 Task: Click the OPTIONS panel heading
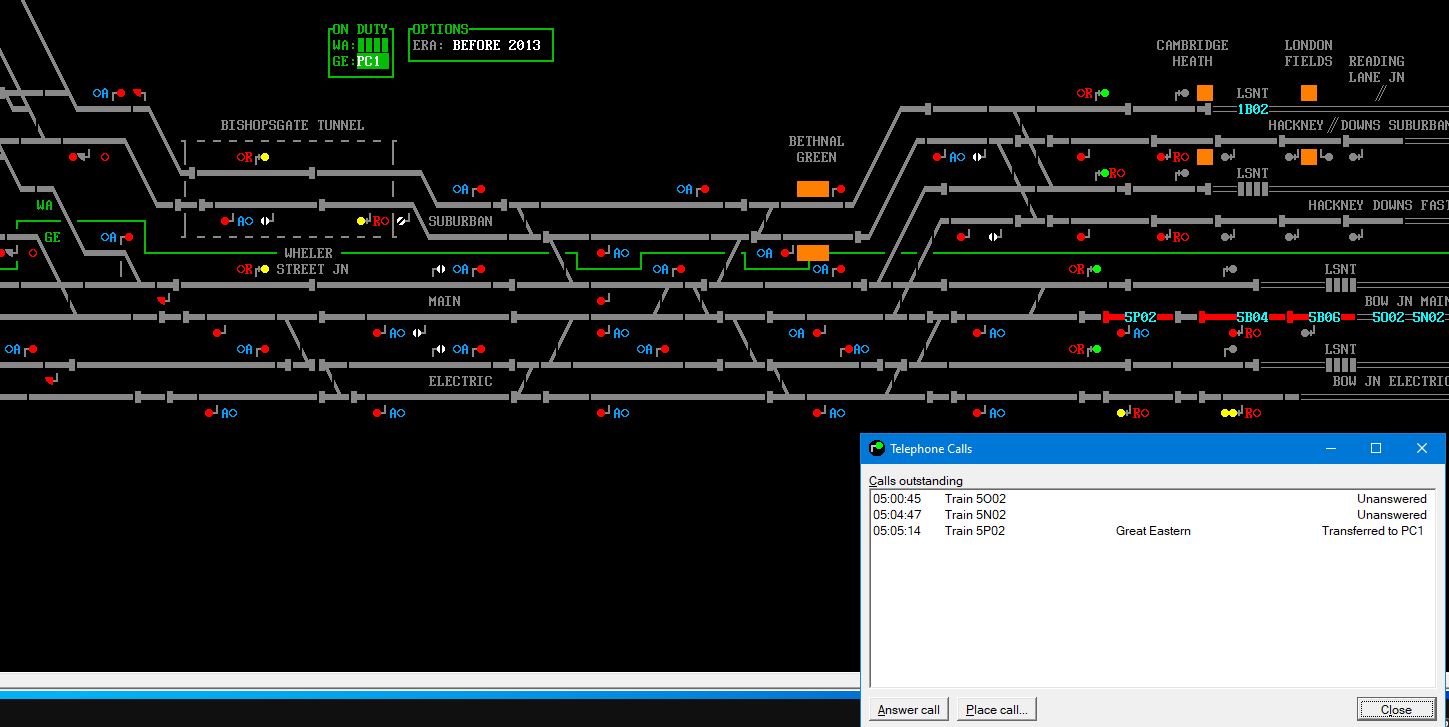(x=441, y=30)
